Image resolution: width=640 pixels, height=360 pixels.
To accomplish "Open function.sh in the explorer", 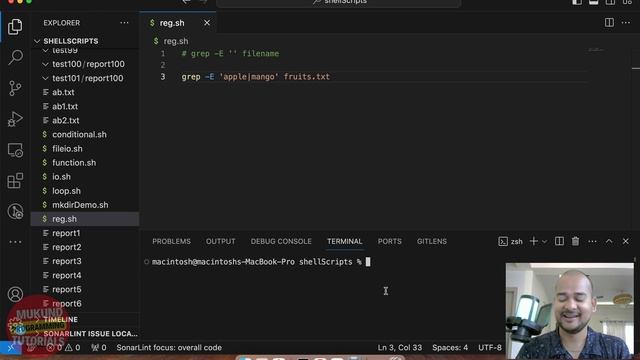I will 85,162.
